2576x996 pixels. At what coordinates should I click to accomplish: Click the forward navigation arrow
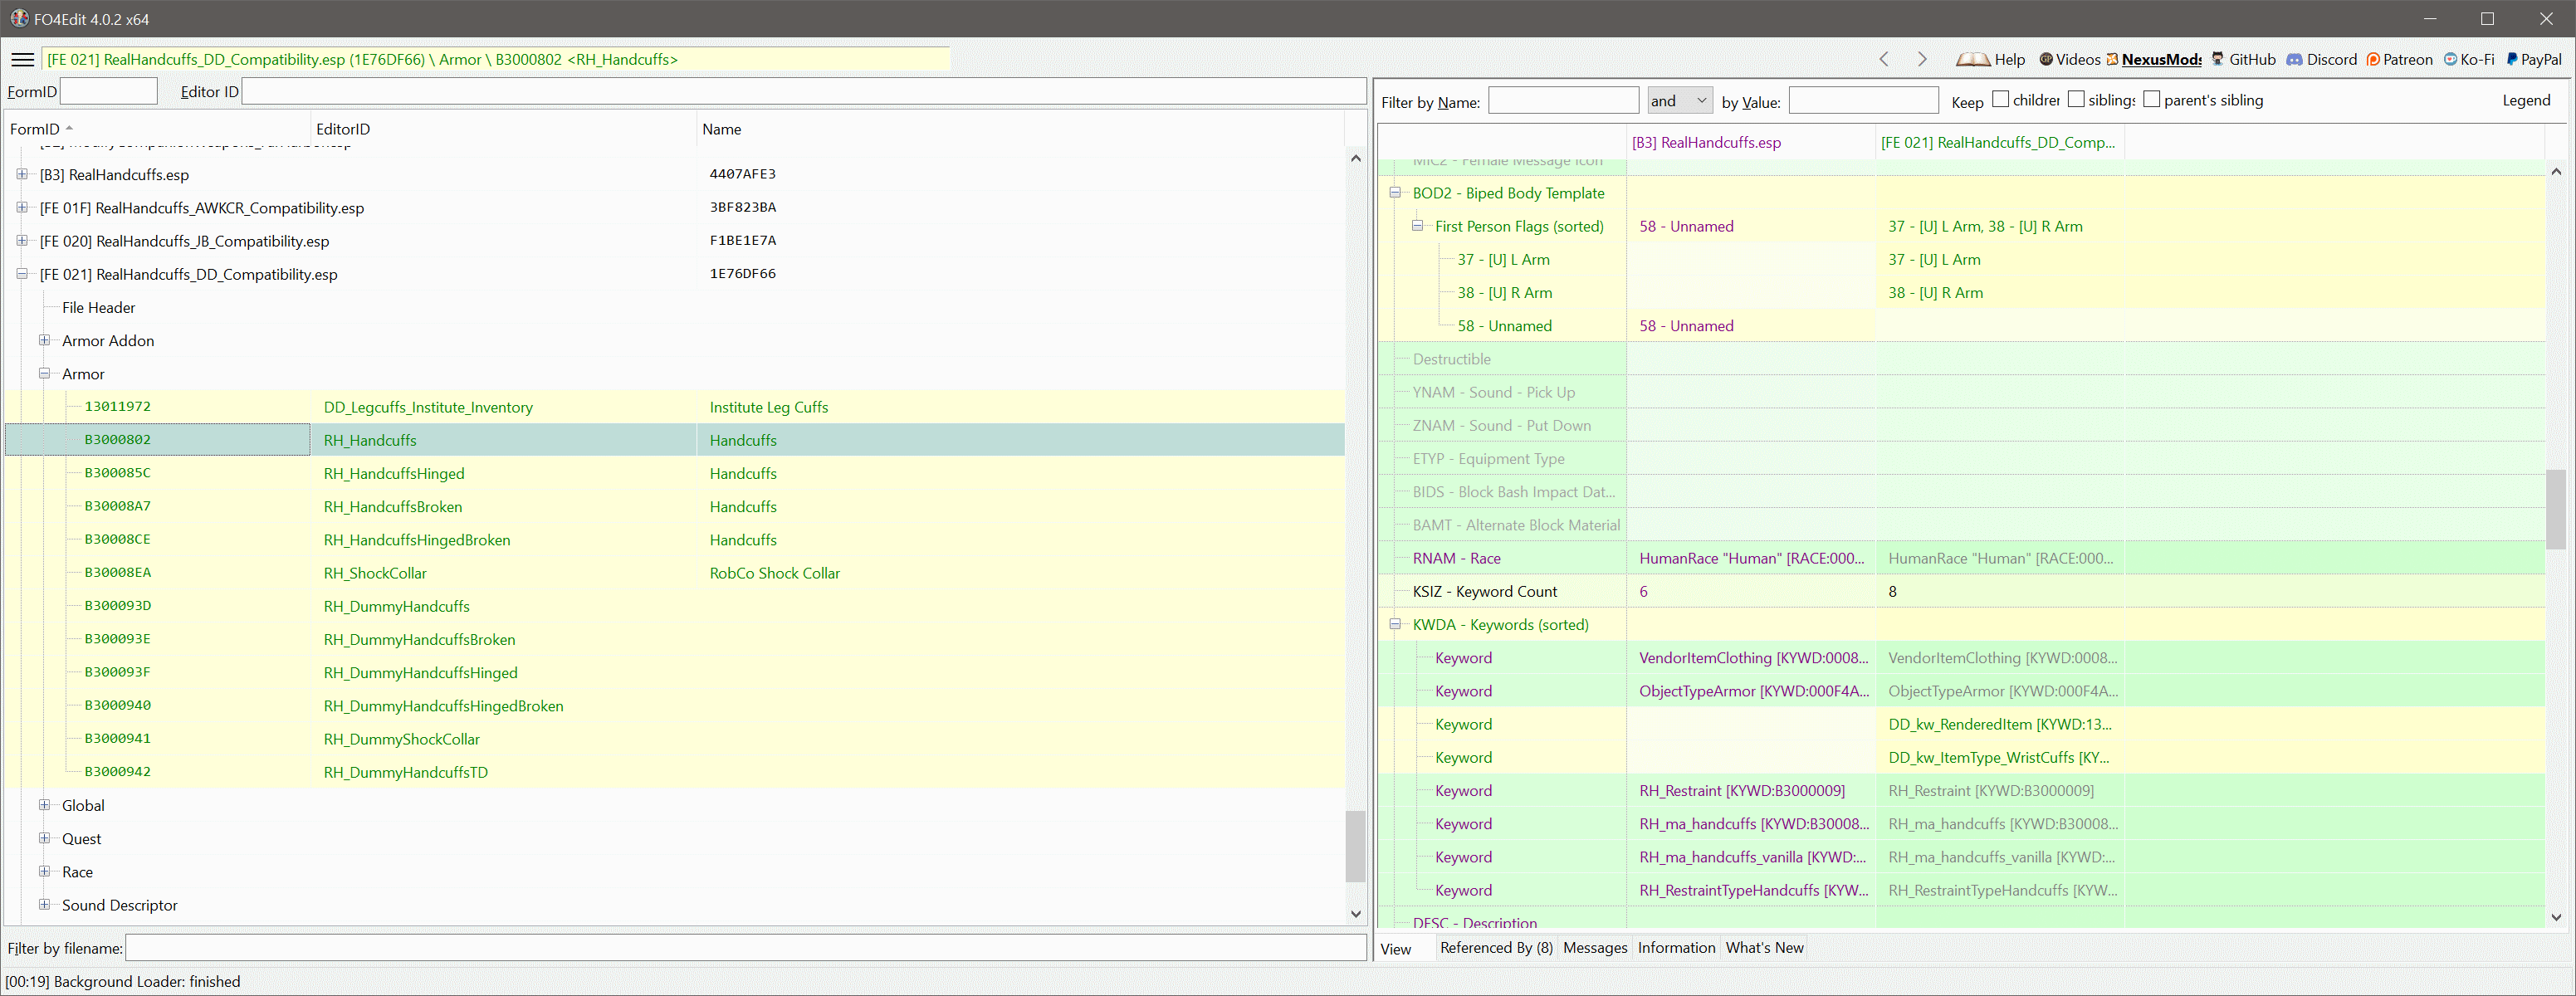(1921, 59)
